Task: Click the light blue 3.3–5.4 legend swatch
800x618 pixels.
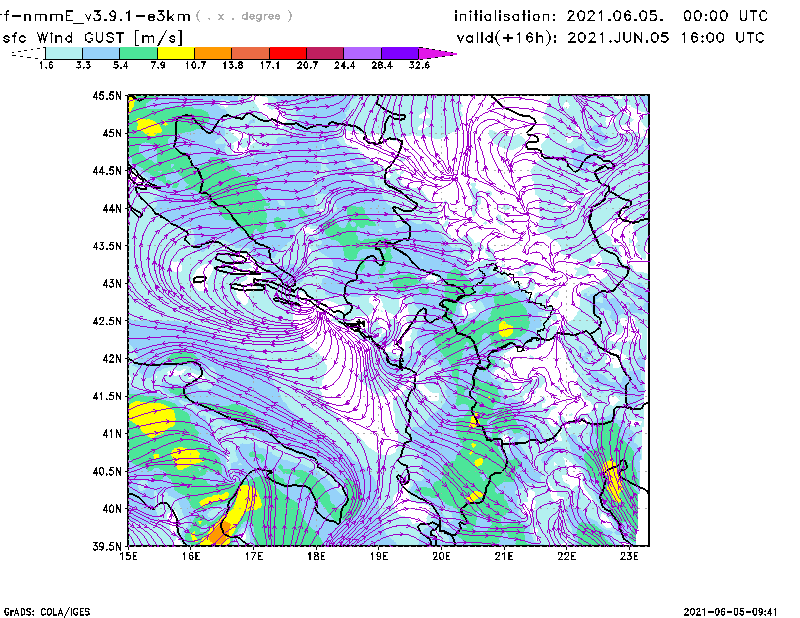Action: tap(101, 53)
